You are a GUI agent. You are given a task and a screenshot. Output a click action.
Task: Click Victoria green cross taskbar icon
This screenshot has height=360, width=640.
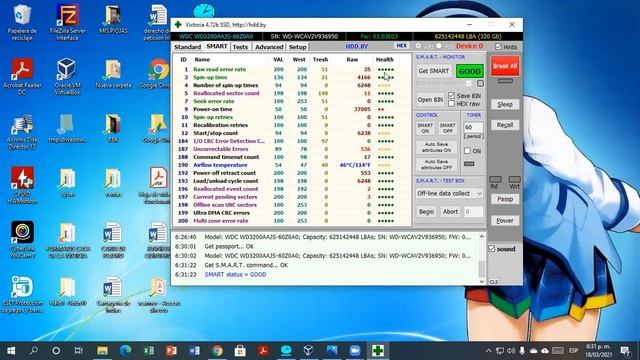tap(378, 351)
